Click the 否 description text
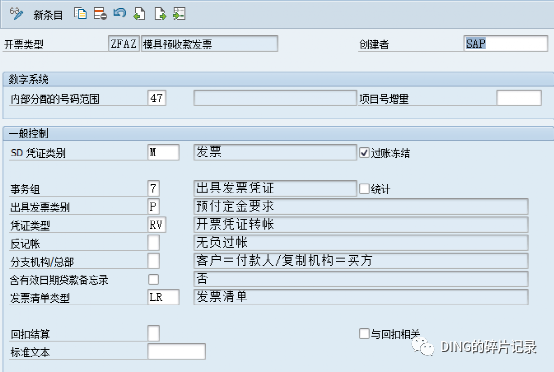 [x=202, y=278]
